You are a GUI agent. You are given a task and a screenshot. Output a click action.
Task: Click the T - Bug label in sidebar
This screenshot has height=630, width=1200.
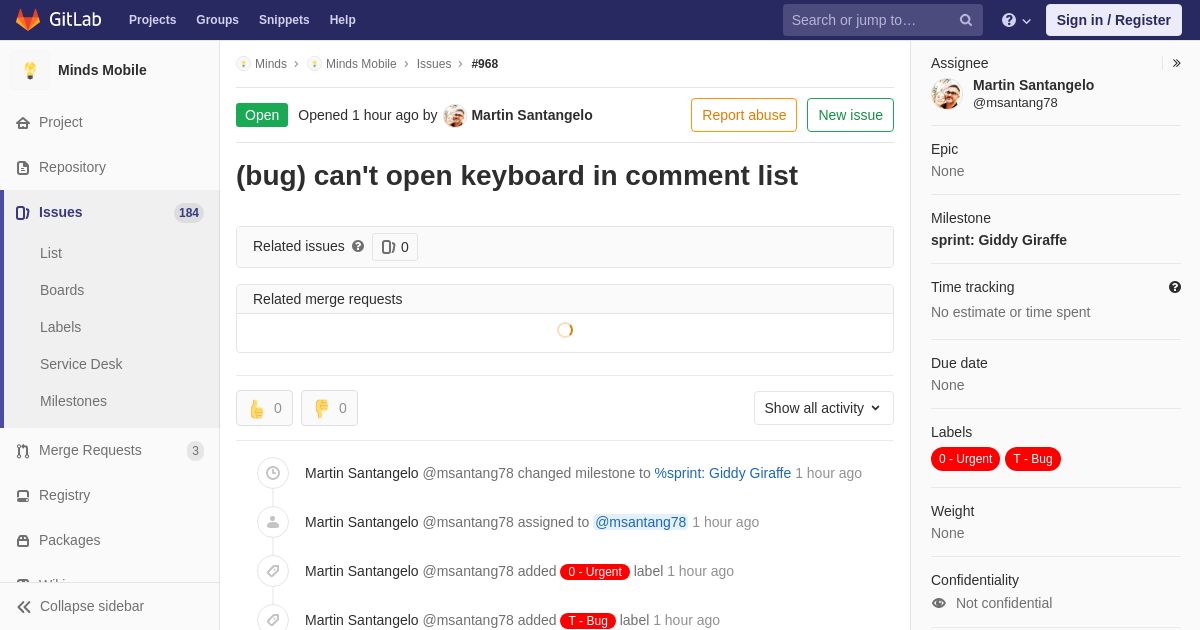(1033, 459)
